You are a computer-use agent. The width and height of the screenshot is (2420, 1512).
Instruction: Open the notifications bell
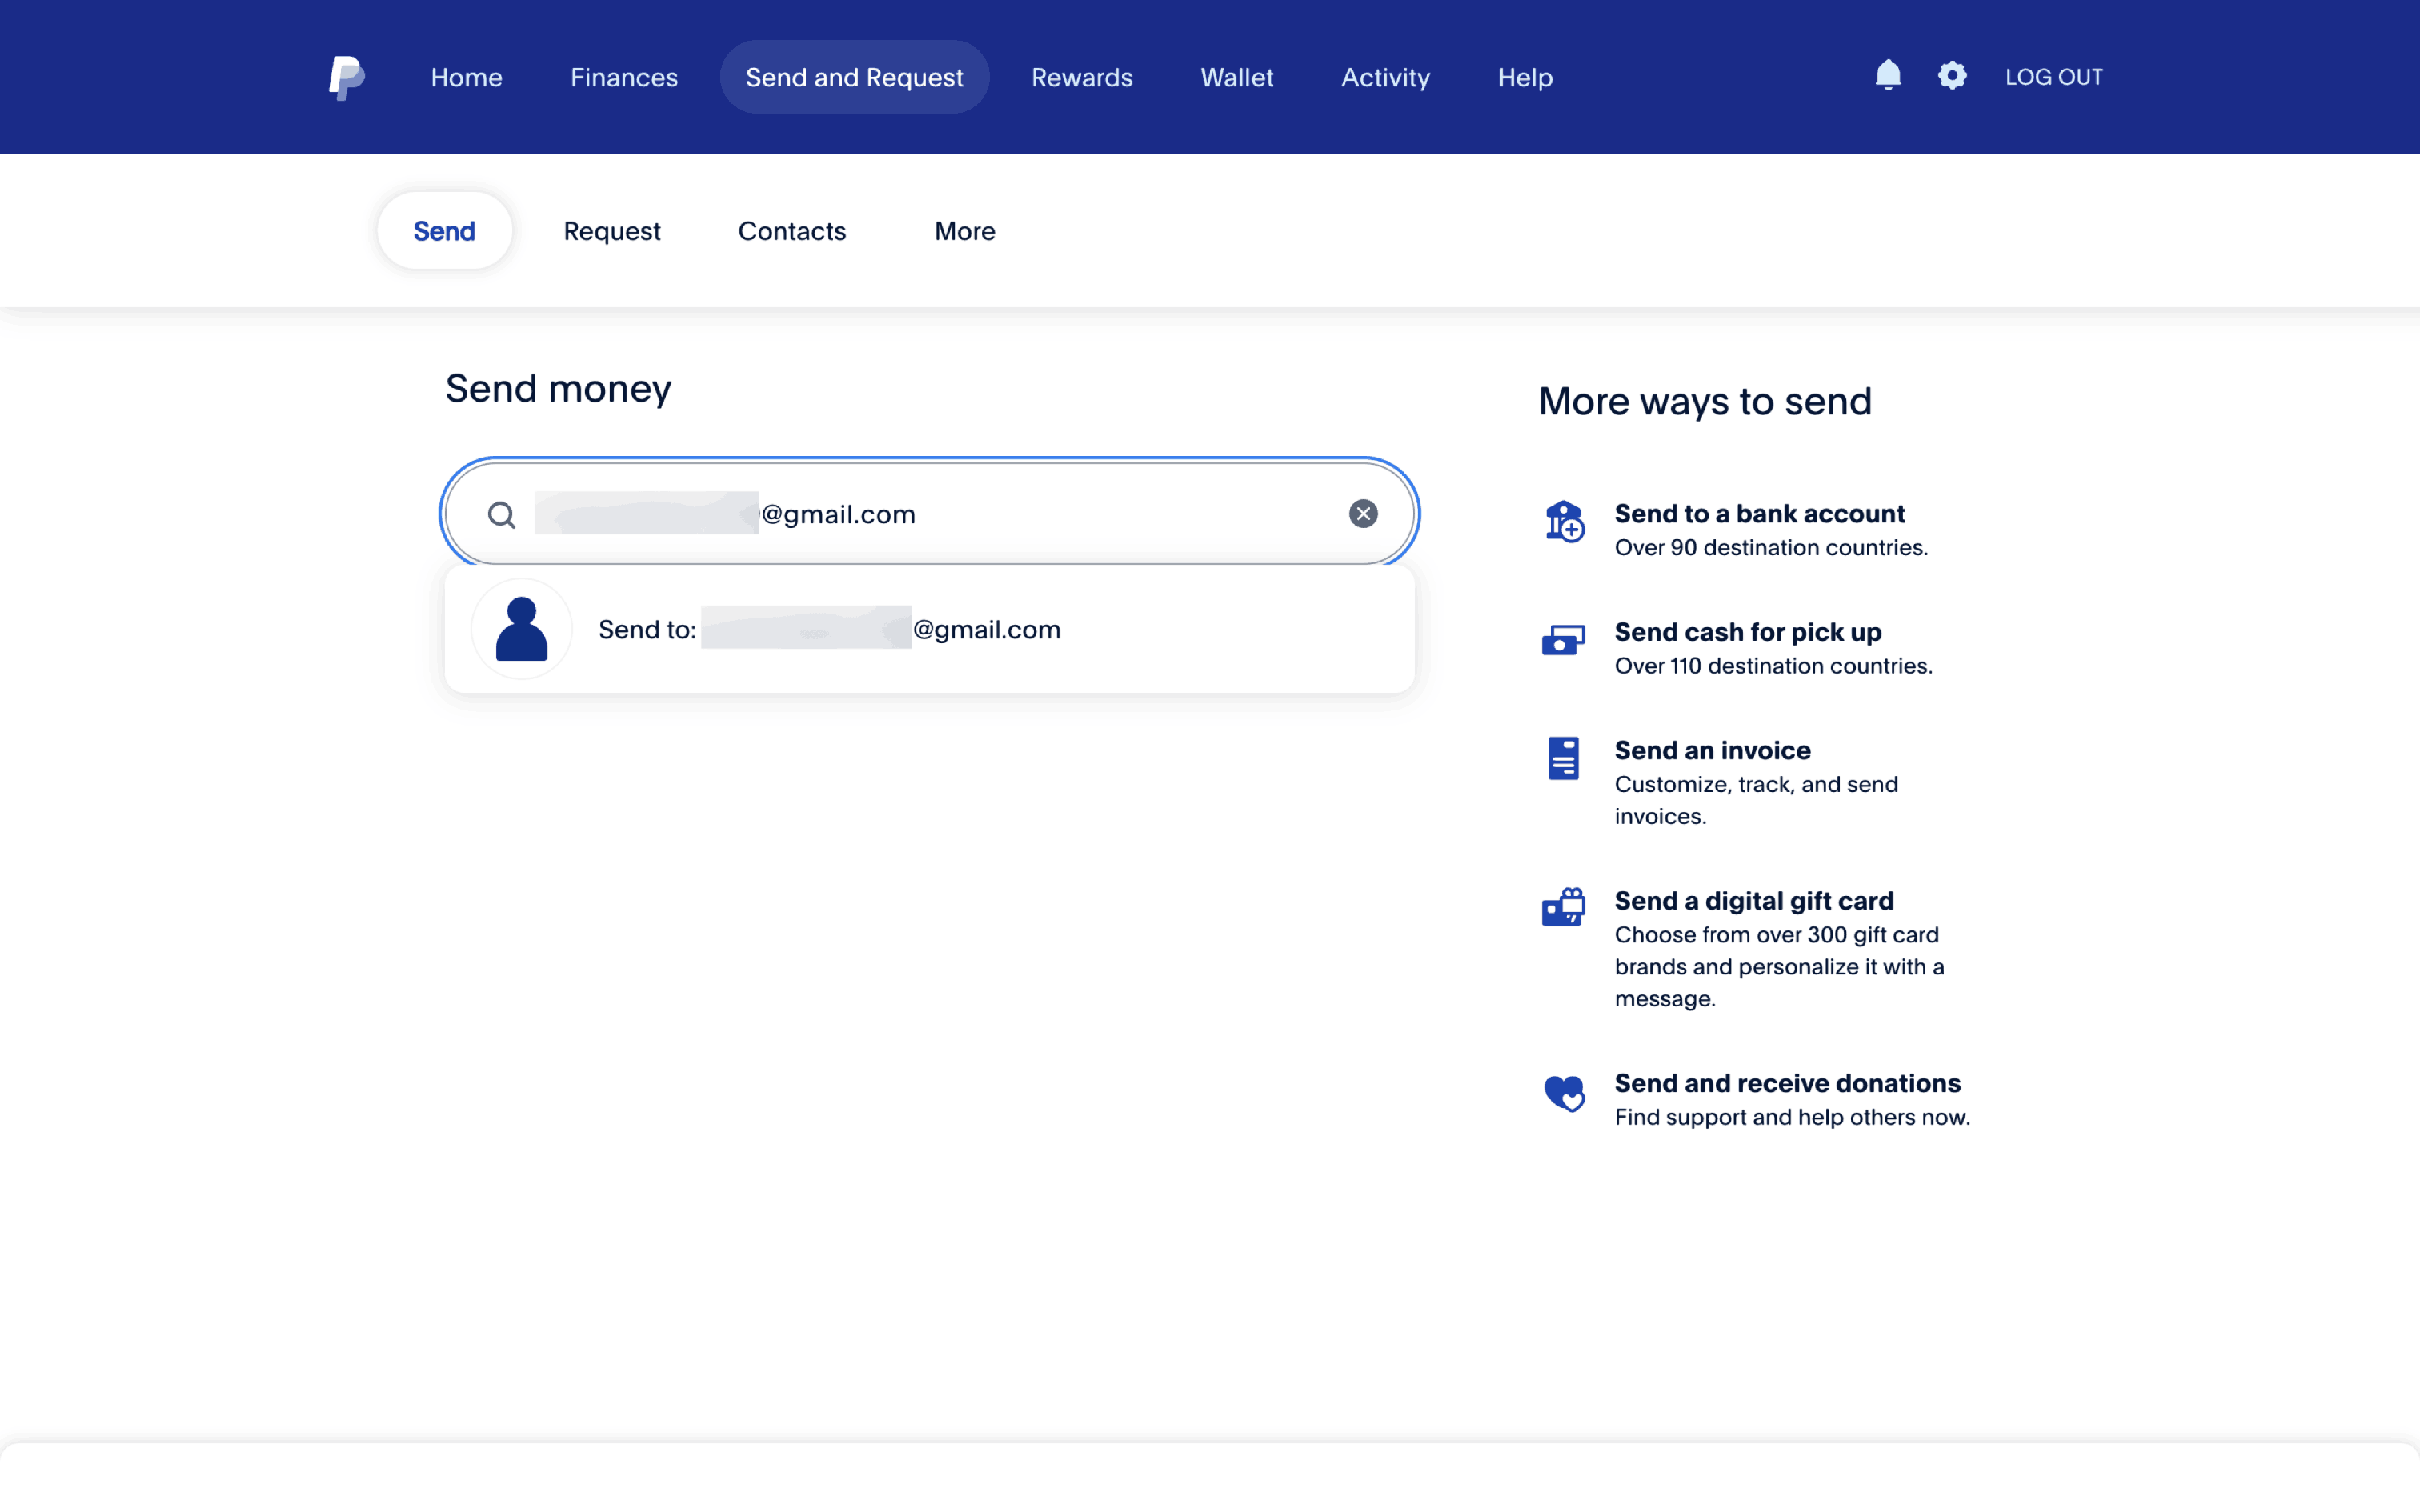1887,76
